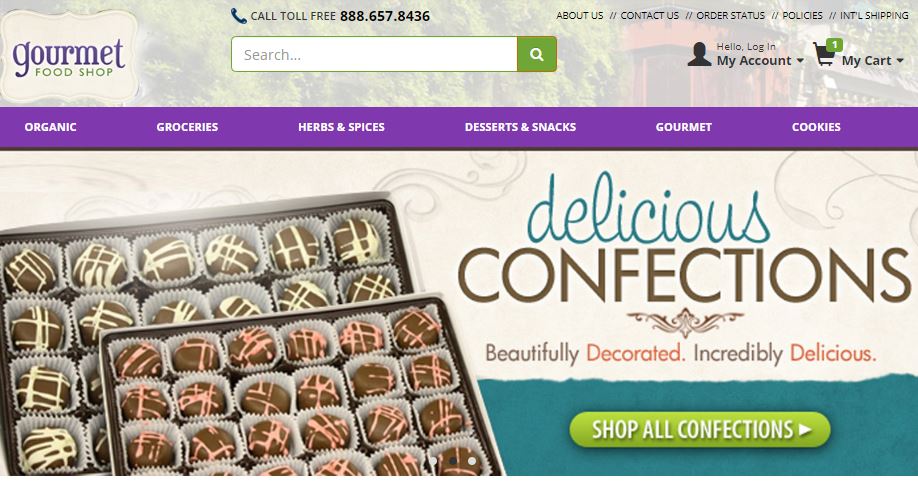Select the first carousel slide dot

pos(434,461)
